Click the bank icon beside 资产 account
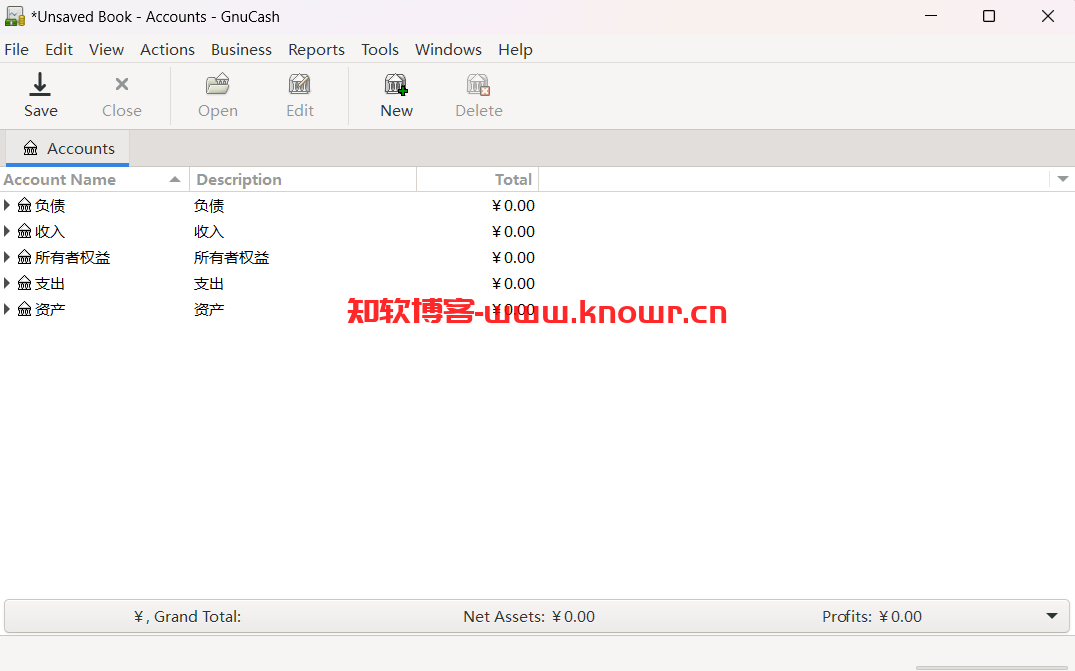Viewport: 1075px width, 671px height. click(25, 309)
